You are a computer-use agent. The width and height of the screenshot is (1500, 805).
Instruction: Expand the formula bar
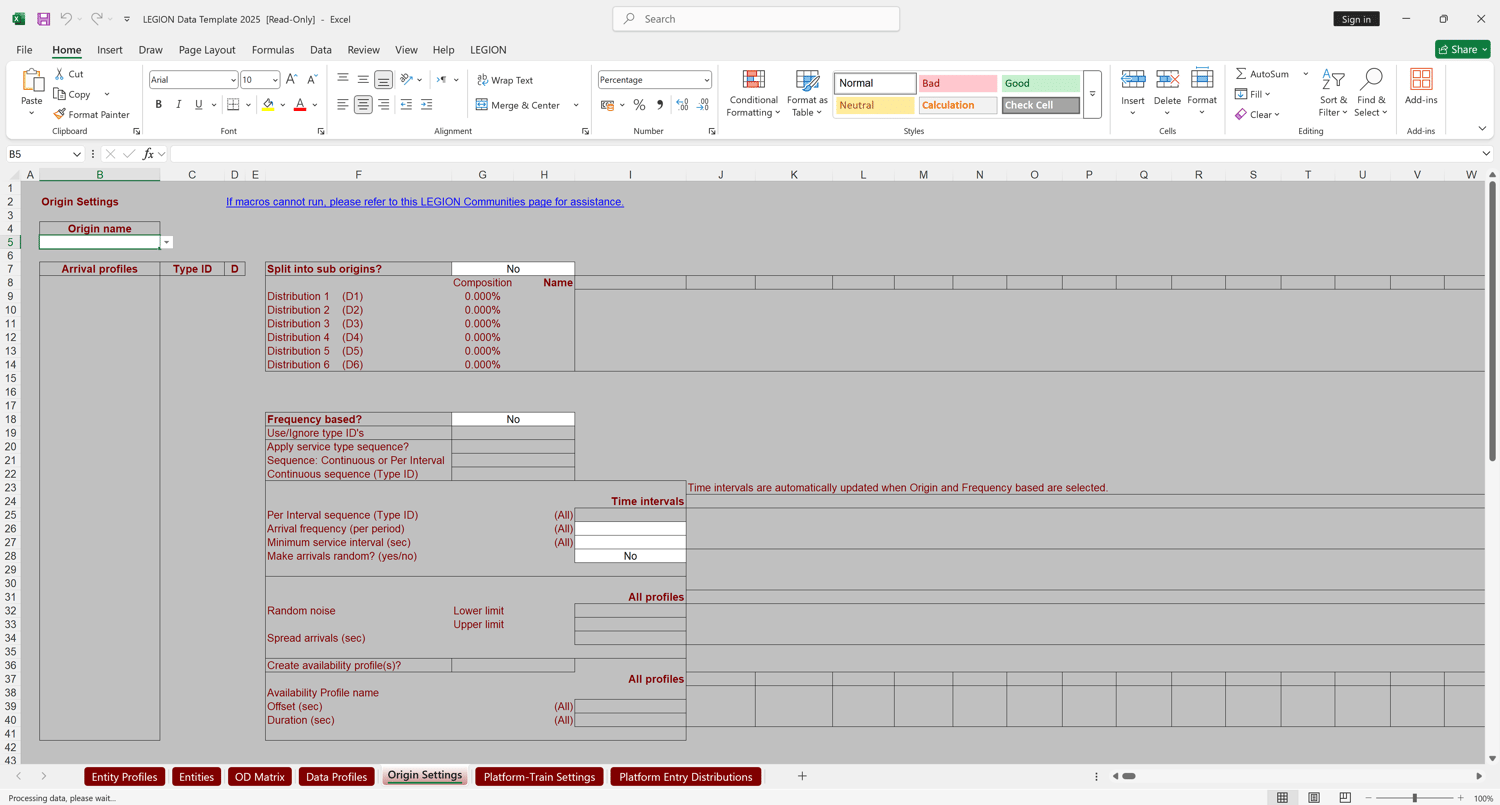(x=1486, y=154)
